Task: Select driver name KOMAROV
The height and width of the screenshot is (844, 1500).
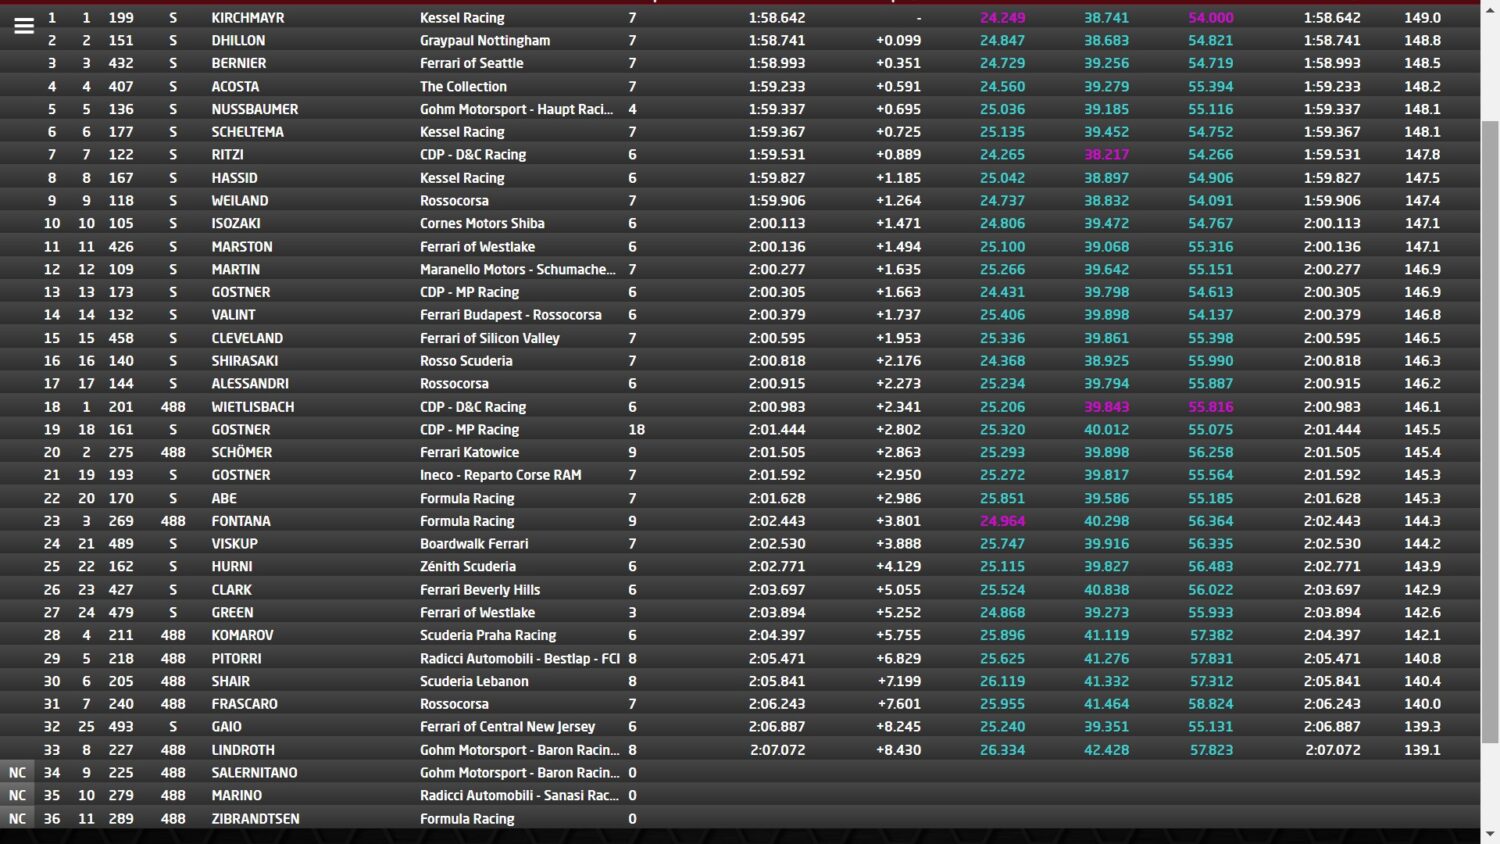Action: (242, 635)
